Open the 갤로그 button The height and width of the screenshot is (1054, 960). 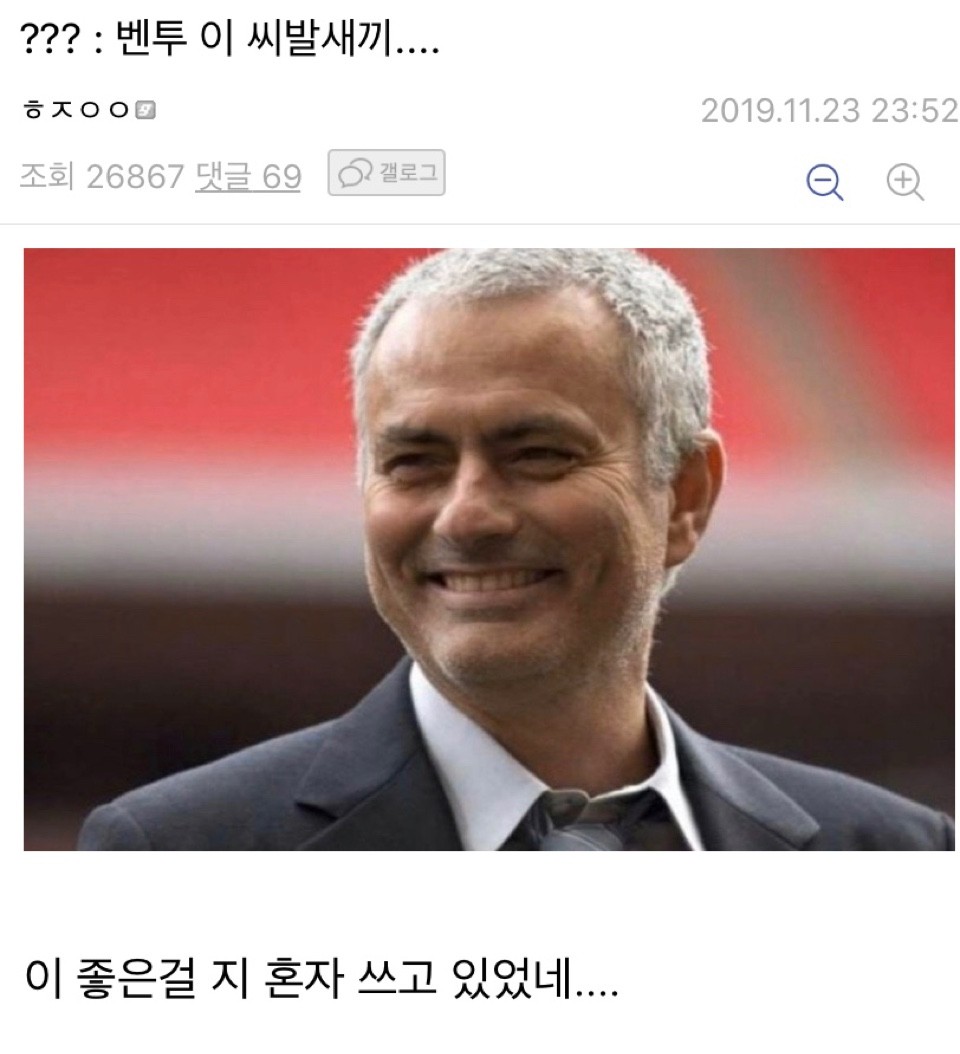click(x=387, y=173)
